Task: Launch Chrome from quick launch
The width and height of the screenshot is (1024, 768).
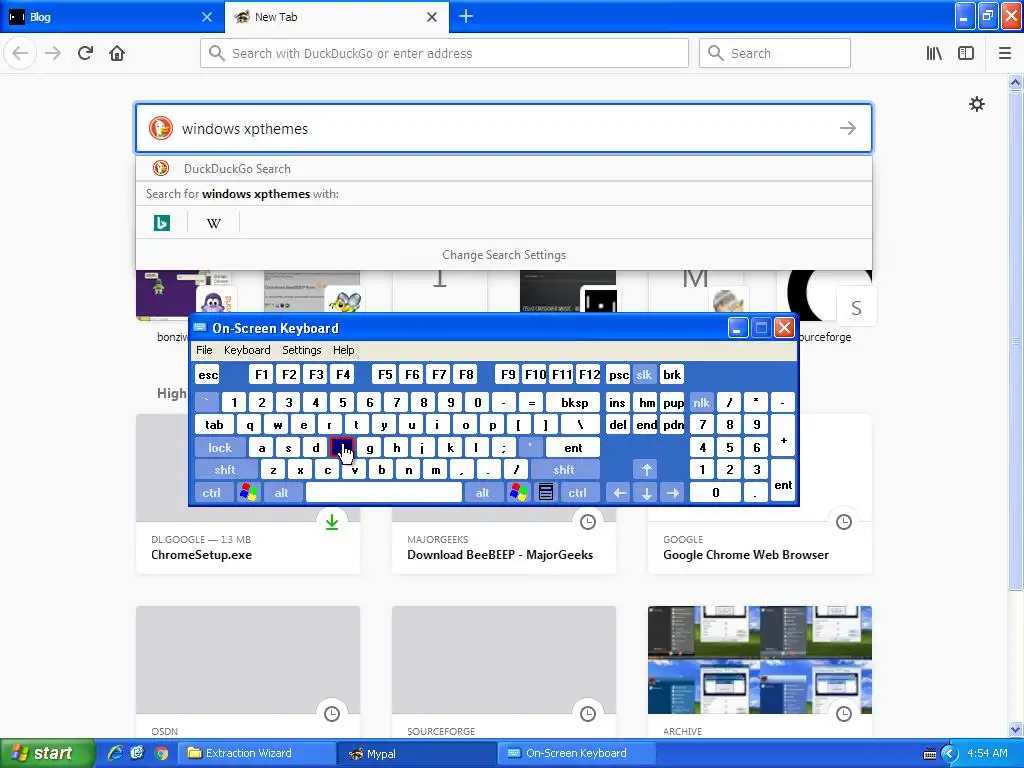Action: click(161, 753)
